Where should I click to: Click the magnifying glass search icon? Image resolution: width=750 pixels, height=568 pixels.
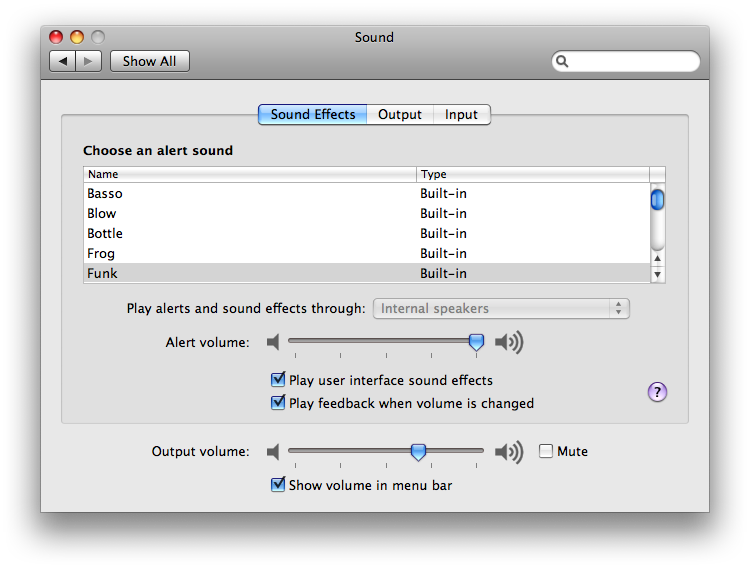point(562,61)
